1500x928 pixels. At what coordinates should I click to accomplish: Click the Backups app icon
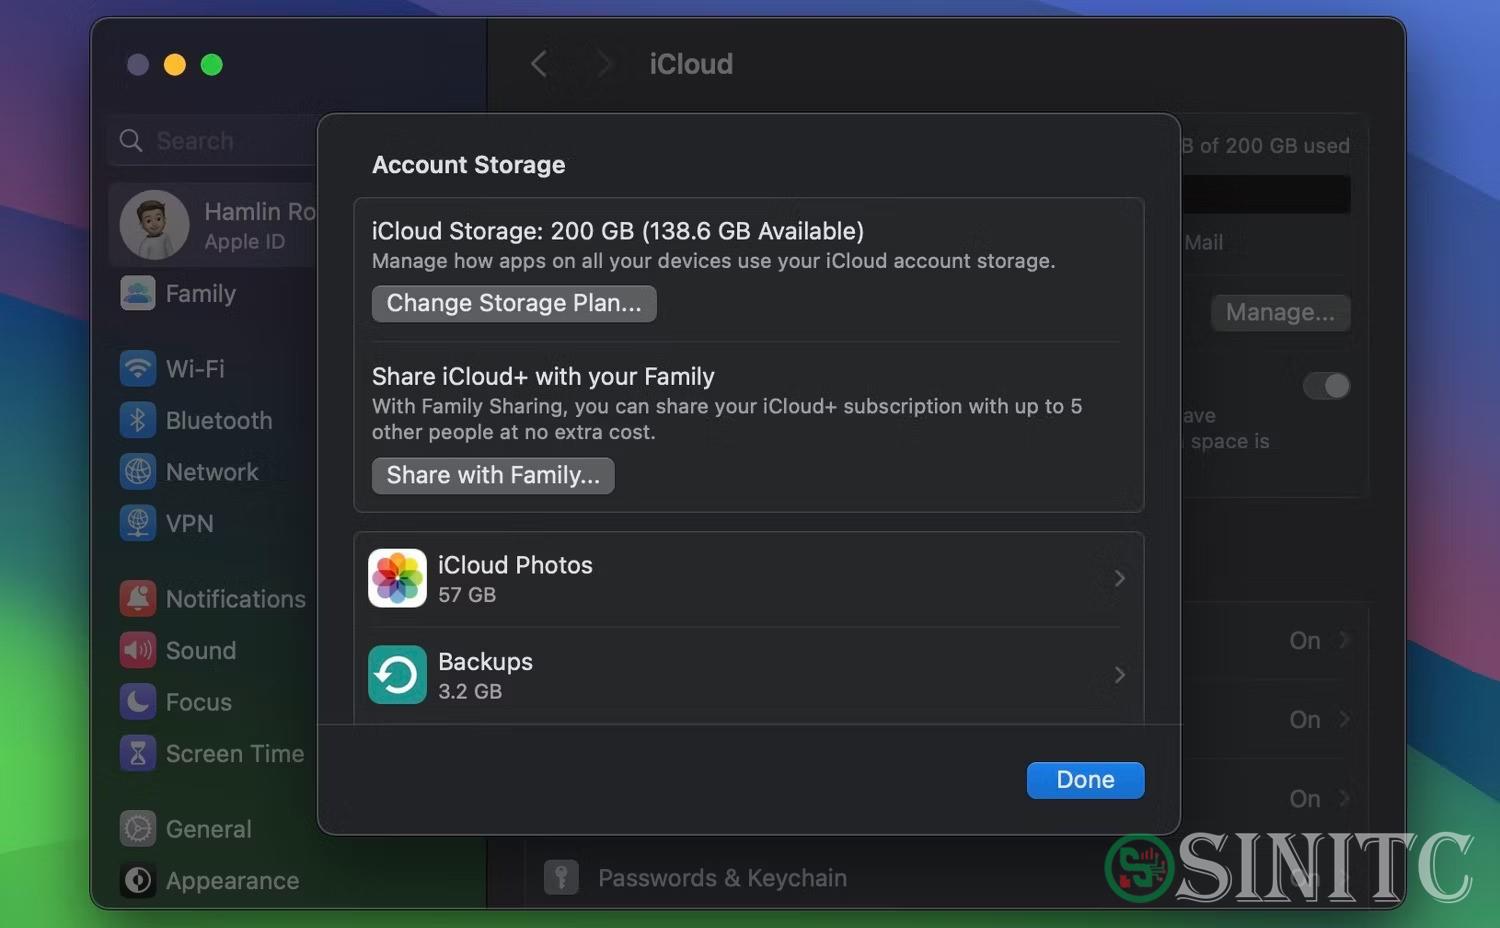(x=397, y=675)
